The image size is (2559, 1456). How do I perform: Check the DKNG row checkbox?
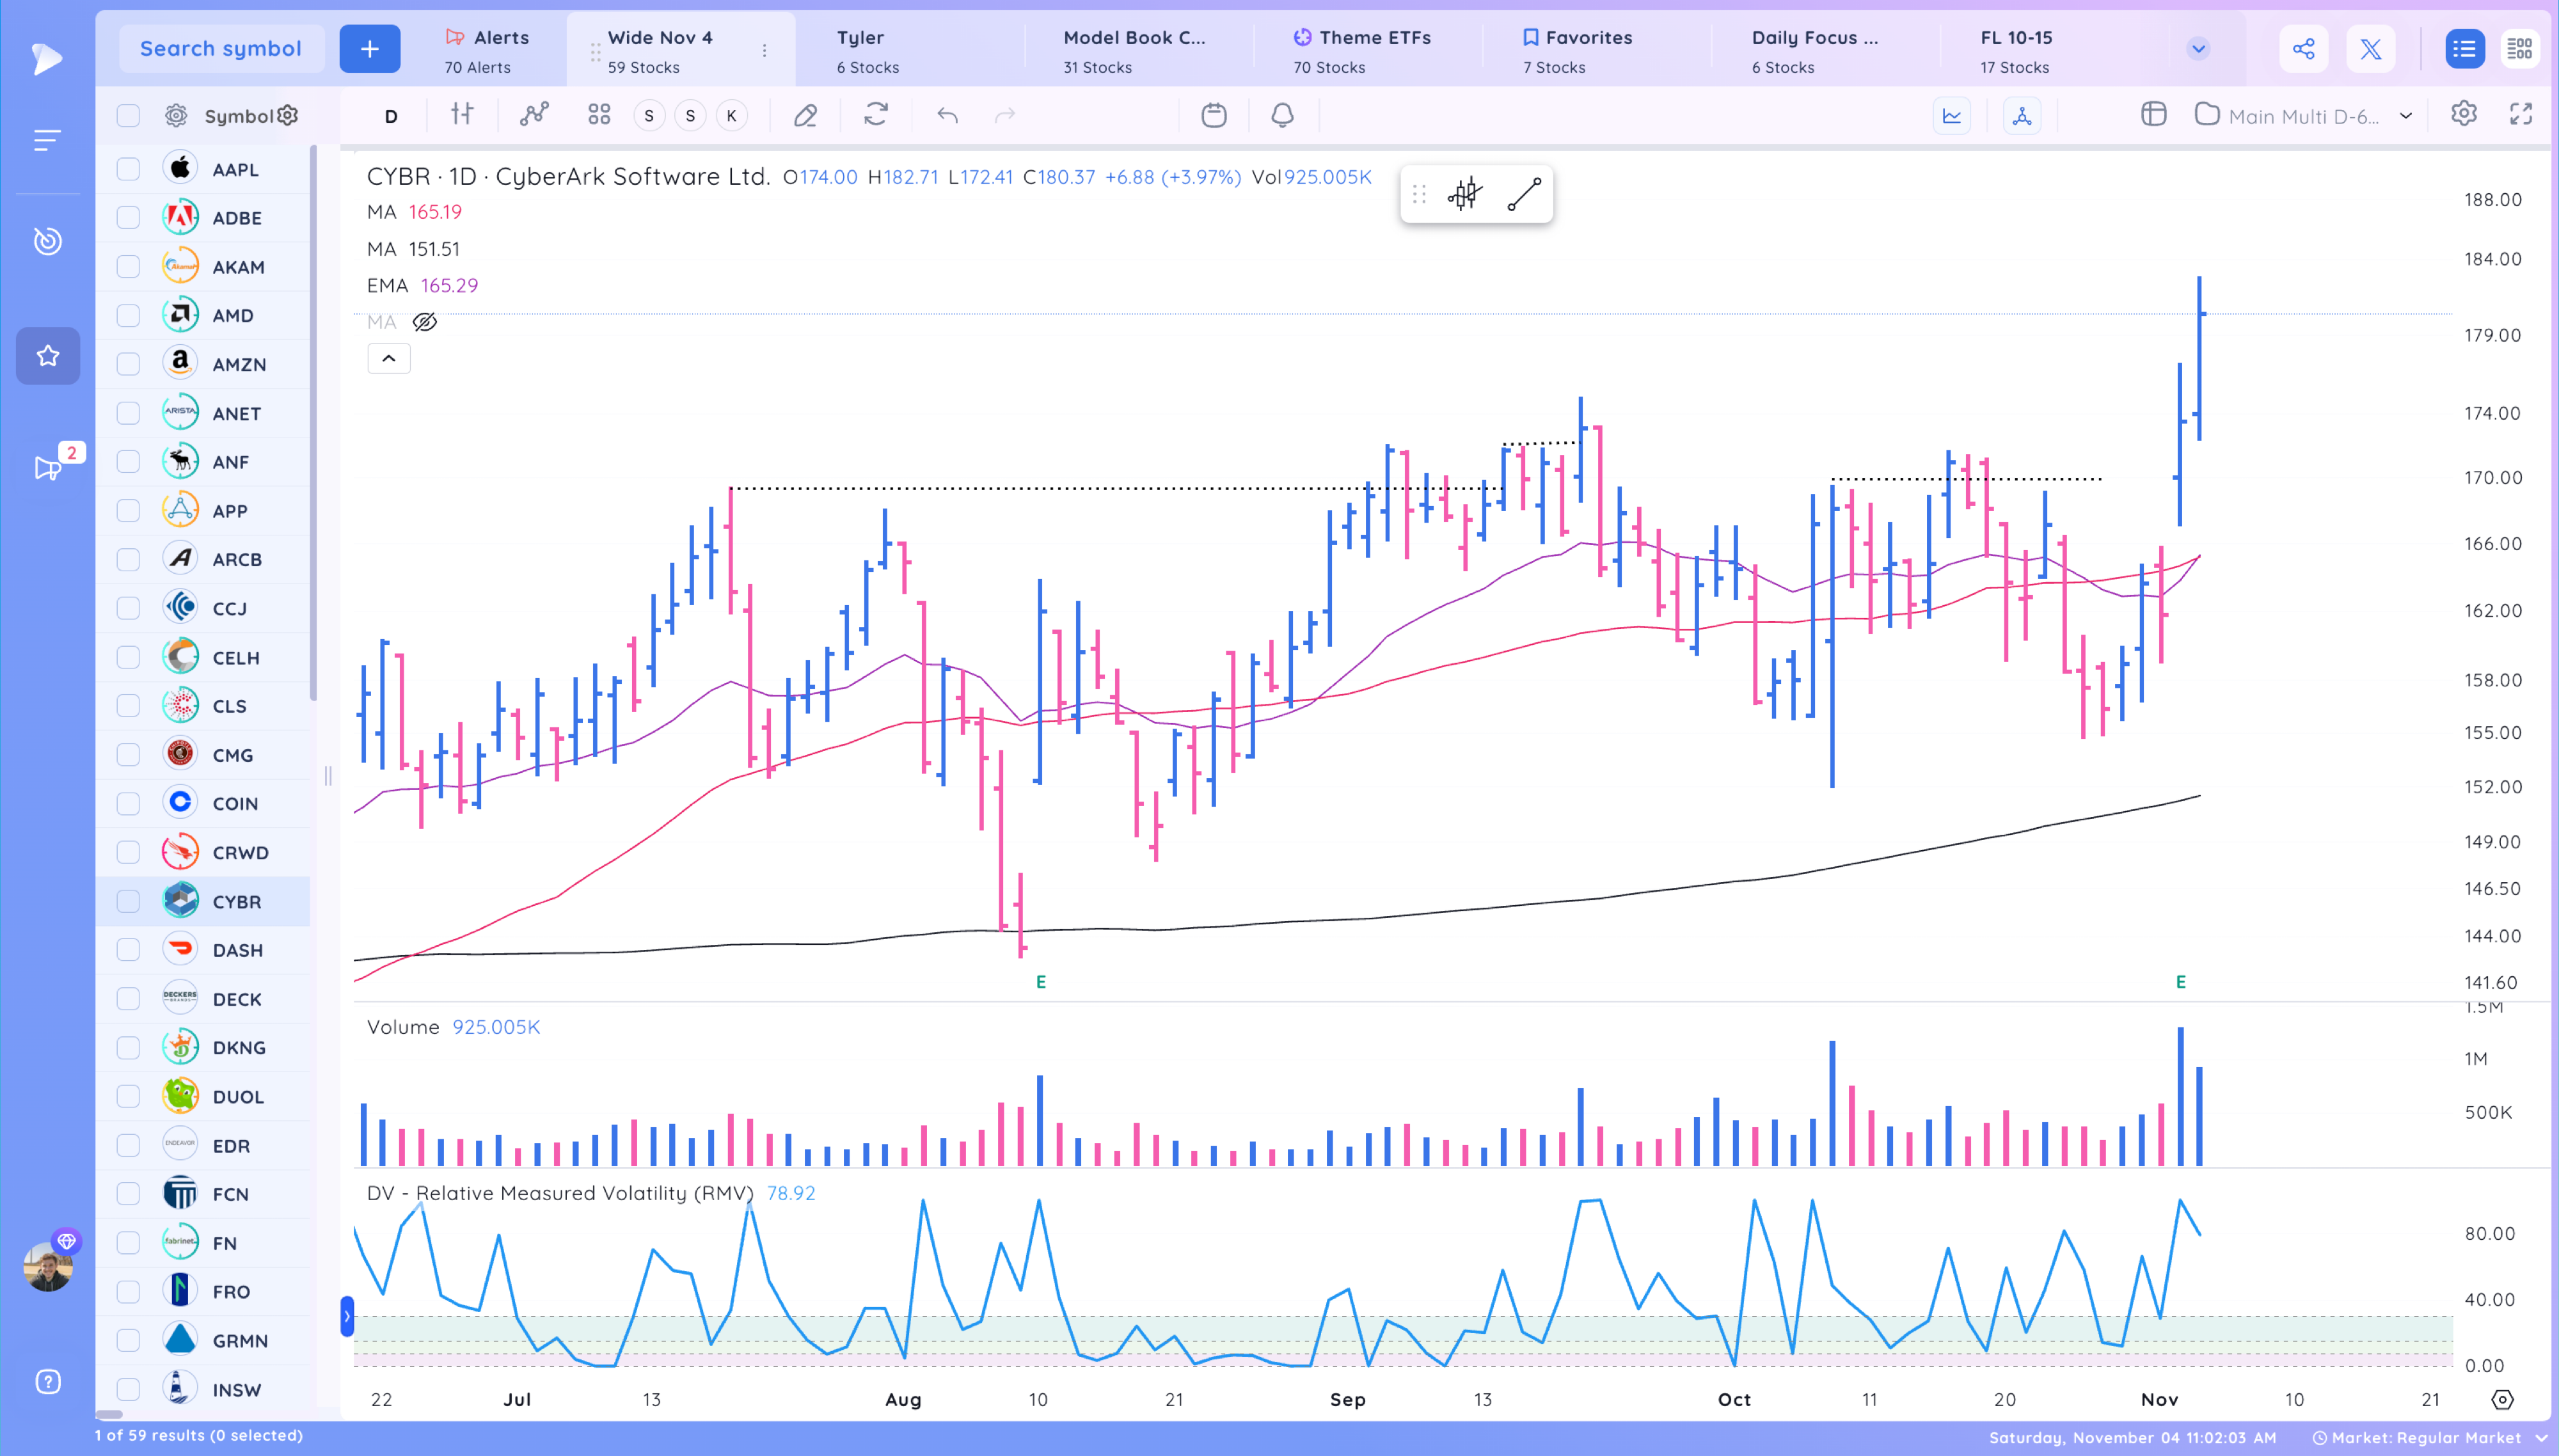tap(128, 1047)
